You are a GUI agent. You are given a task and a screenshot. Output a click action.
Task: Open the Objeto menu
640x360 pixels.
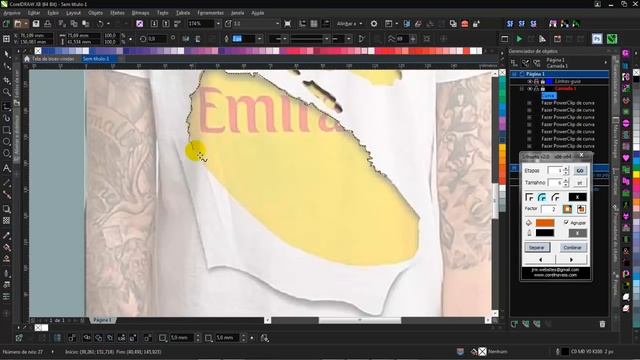96,13
